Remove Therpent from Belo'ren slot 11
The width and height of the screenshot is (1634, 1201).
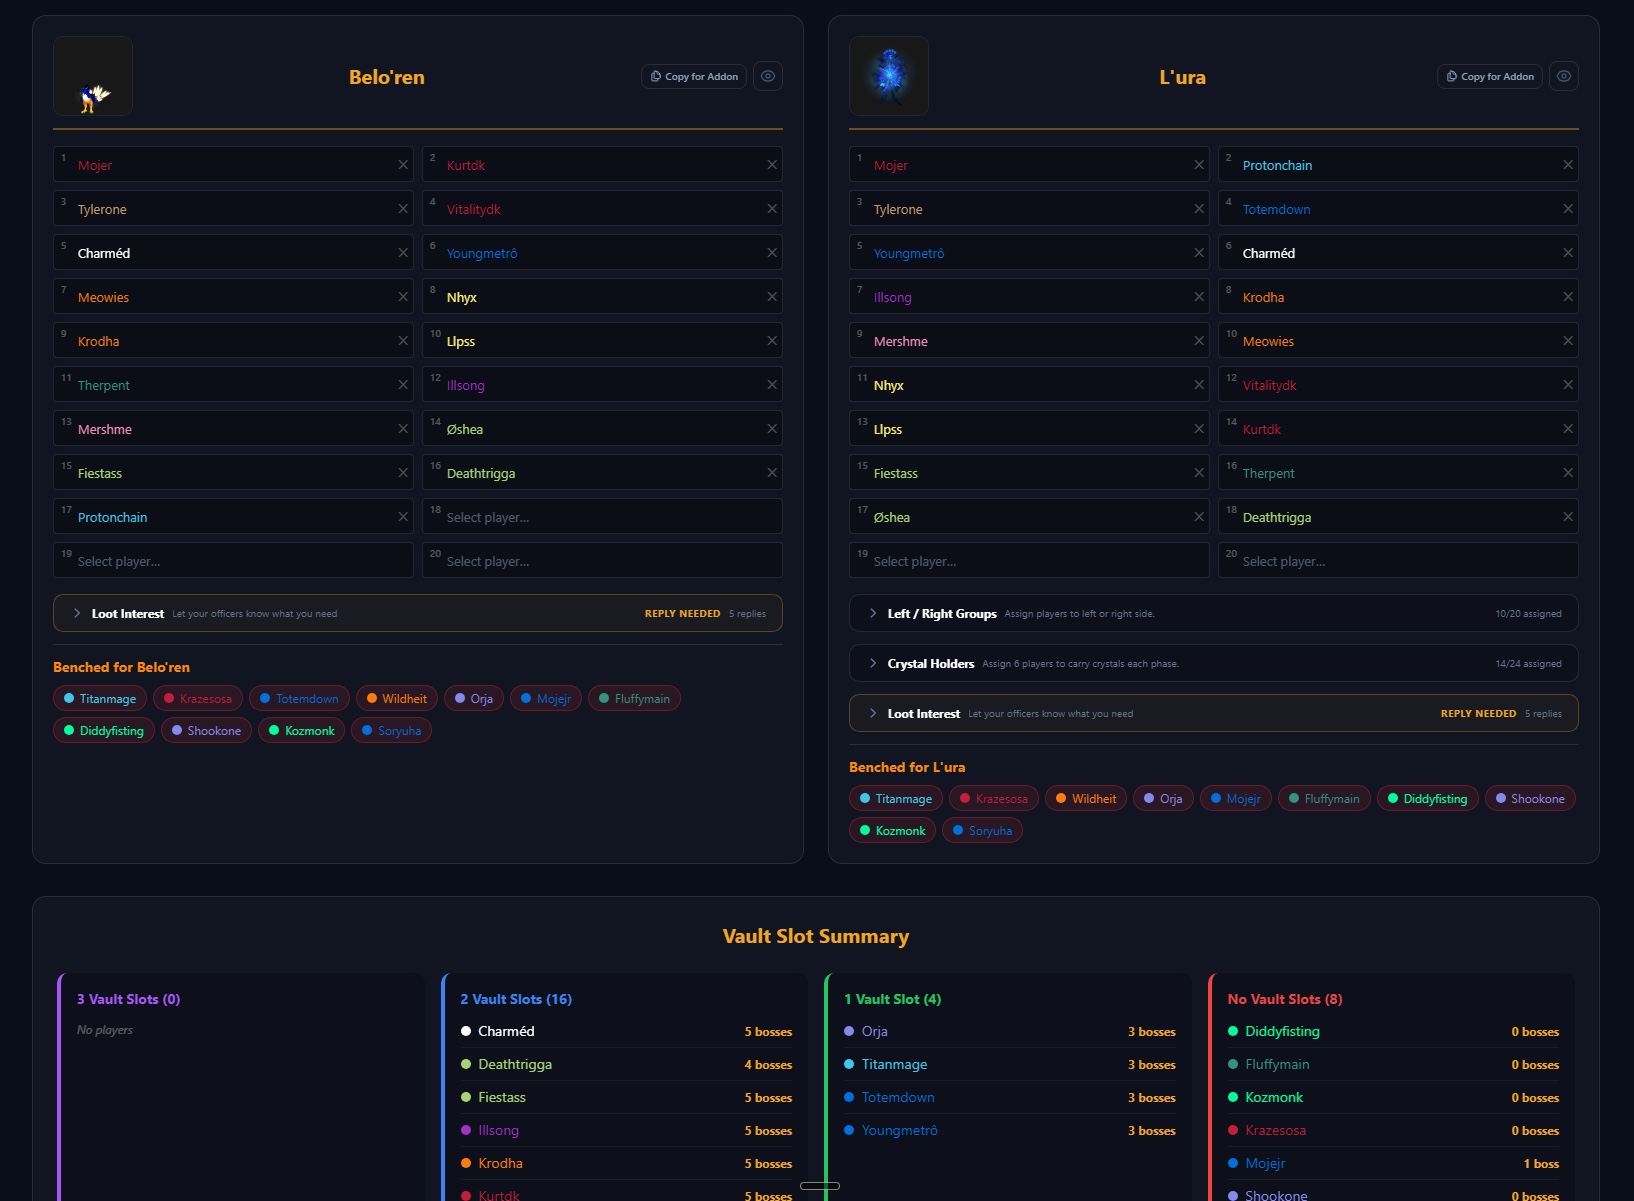[x=403, y=385]
